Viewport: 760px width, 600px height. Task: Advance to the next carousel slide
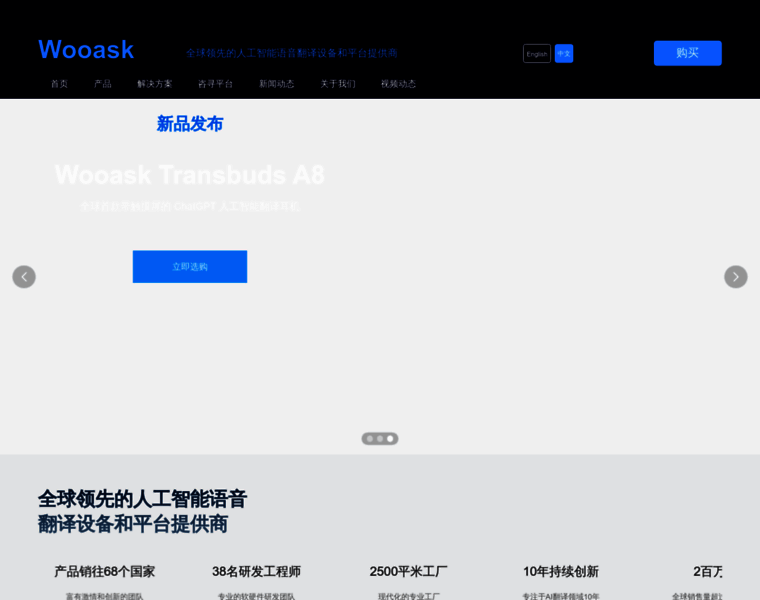coord(736,277)
